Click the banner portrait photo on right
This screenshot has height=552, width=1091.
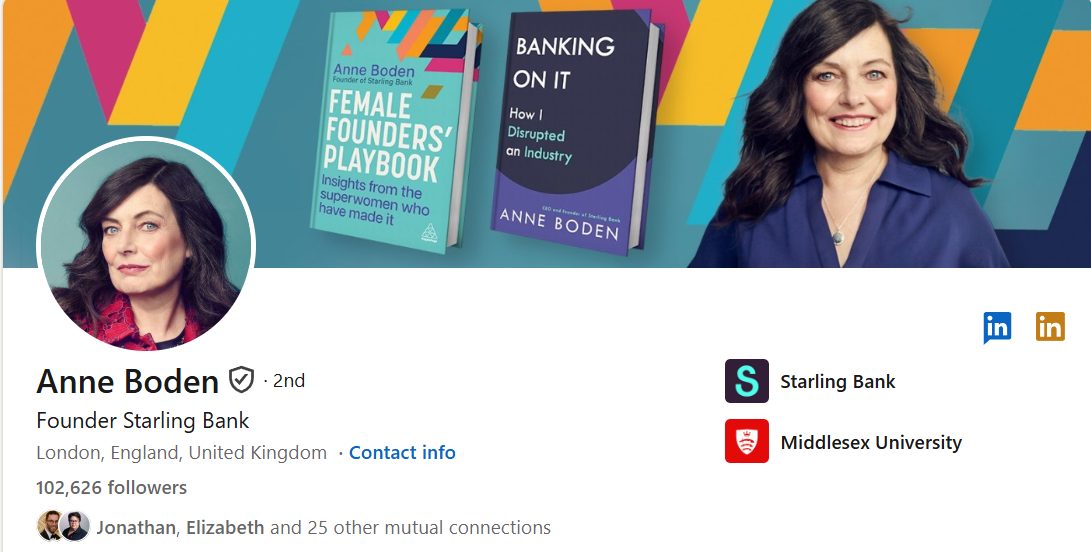pos(849,134)
